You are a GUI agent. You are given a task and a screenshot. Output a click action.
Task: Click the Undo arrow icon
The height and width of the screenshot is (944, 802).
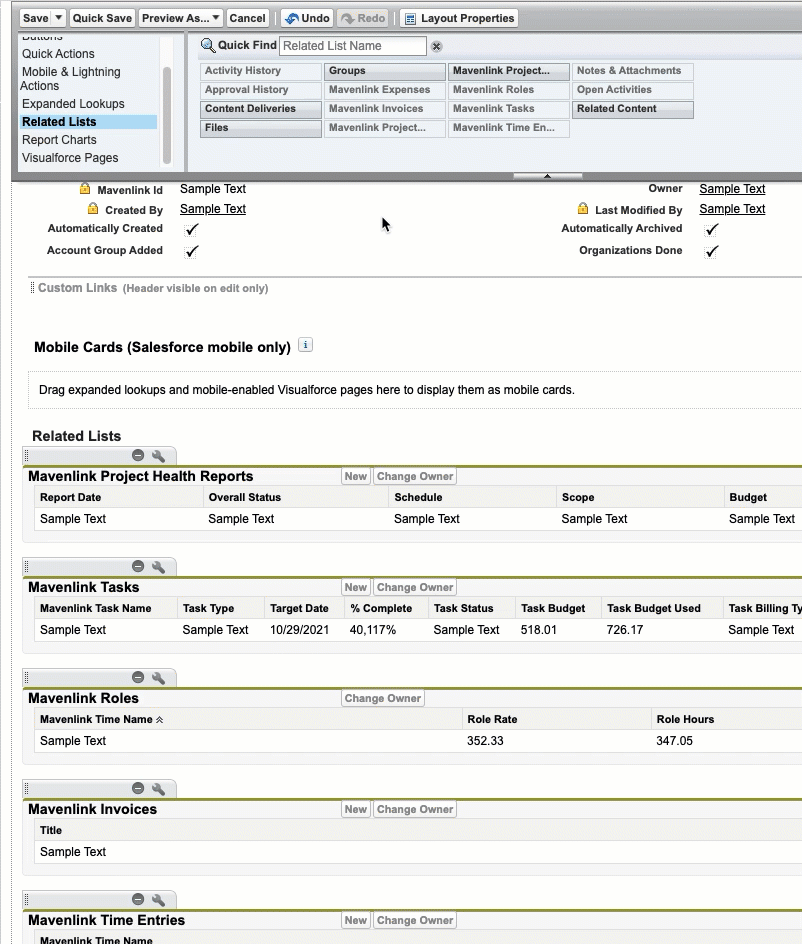click(292, 19)
